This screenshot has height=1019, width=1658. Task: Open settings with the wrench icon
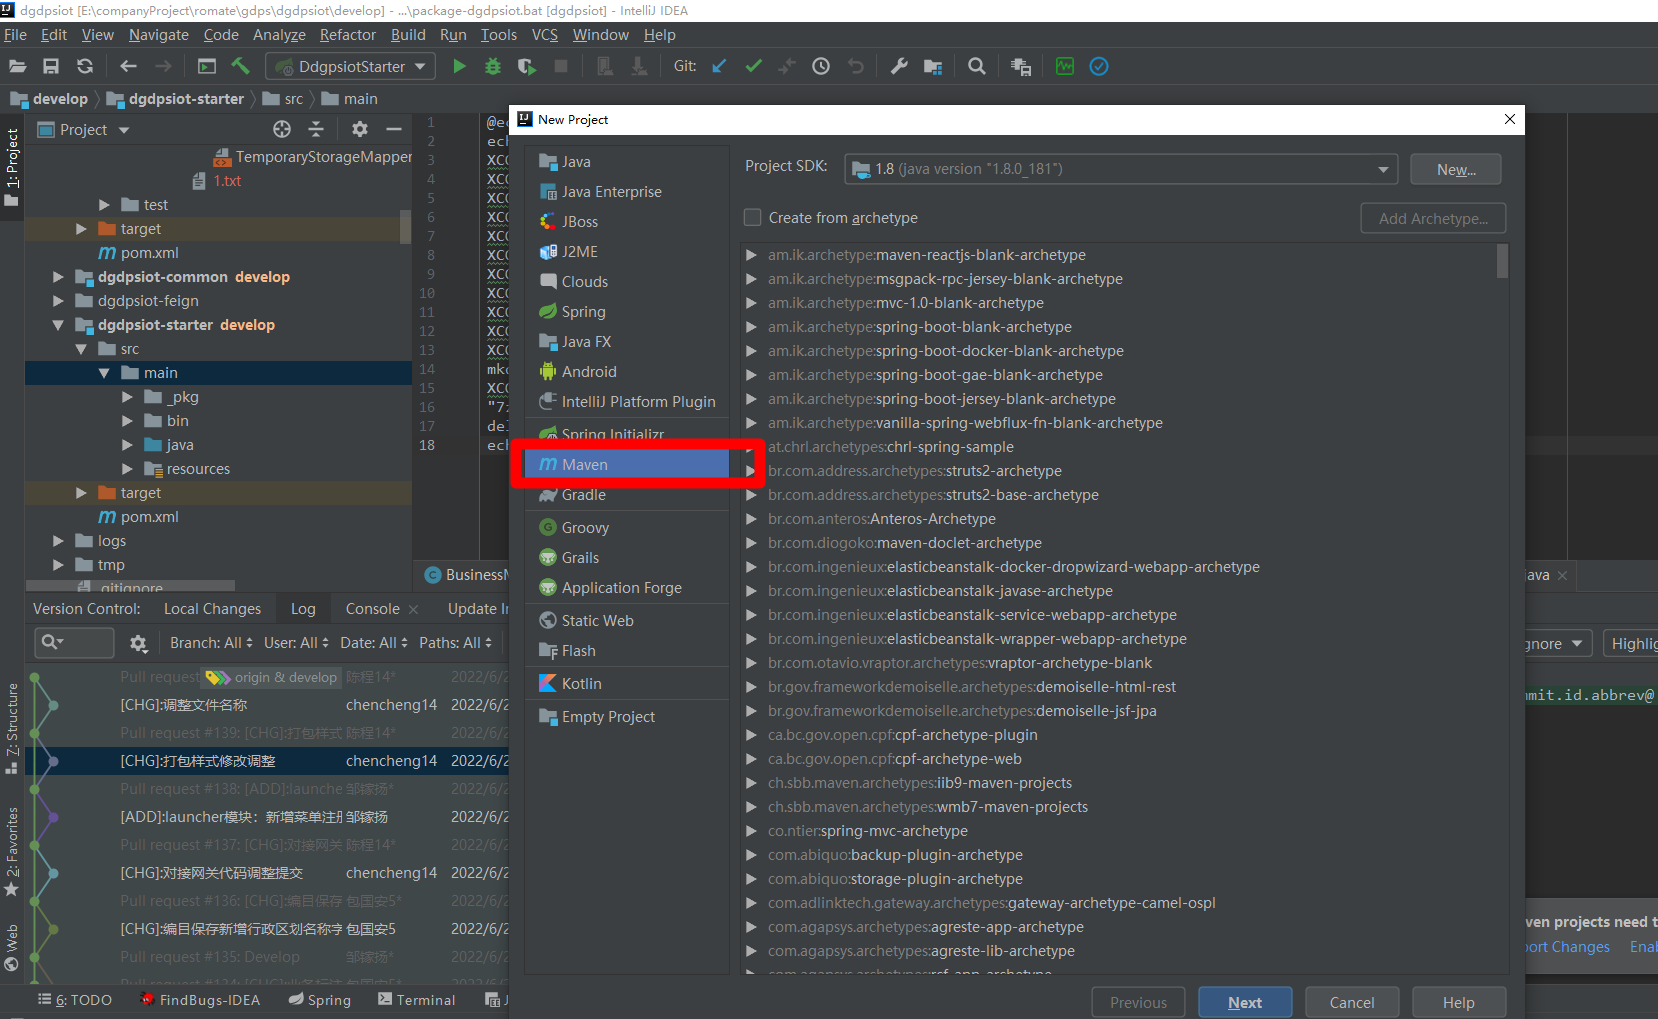(x=899, y=66)
